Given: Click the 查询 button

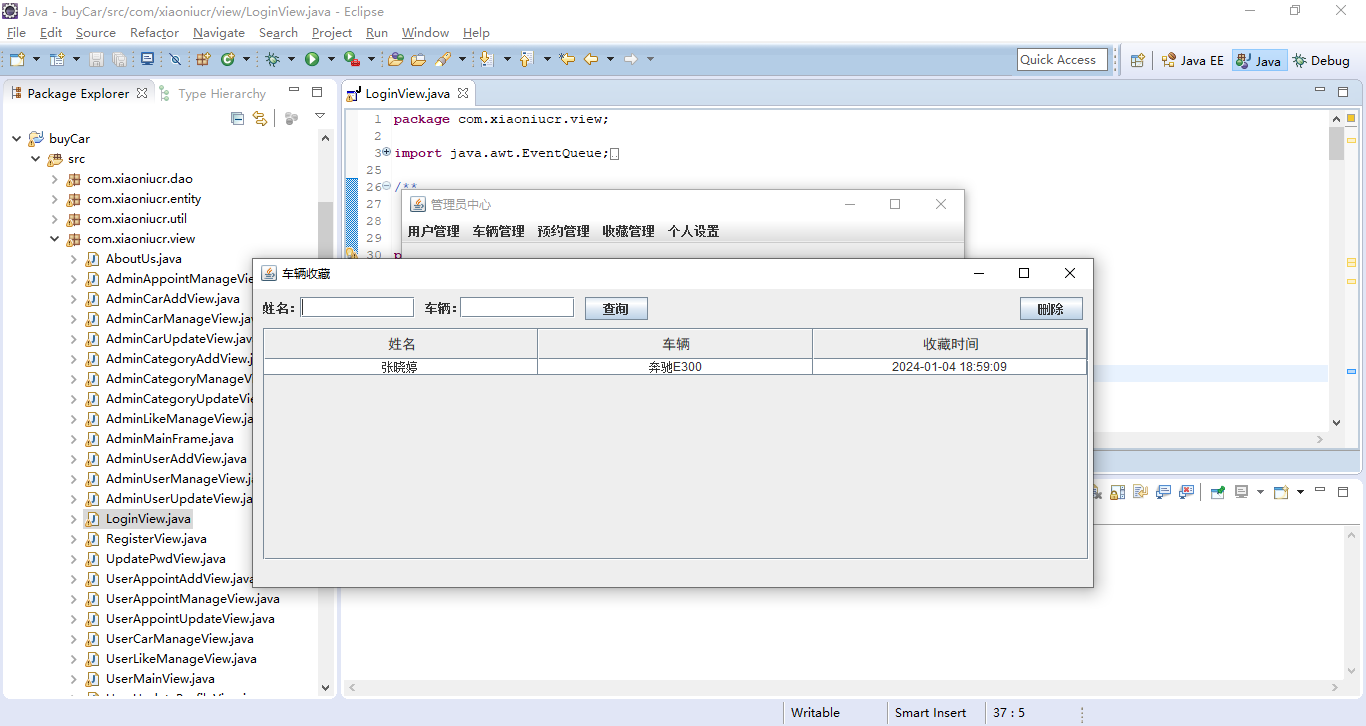Looking at the screenshot, I should coord(616,309).
